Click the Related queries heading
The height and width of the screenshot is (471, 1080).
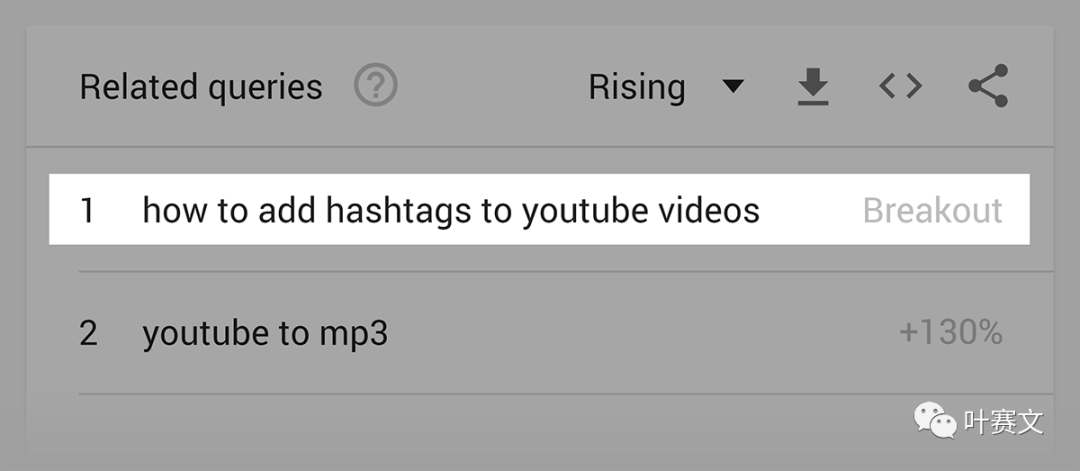point(200,87)
